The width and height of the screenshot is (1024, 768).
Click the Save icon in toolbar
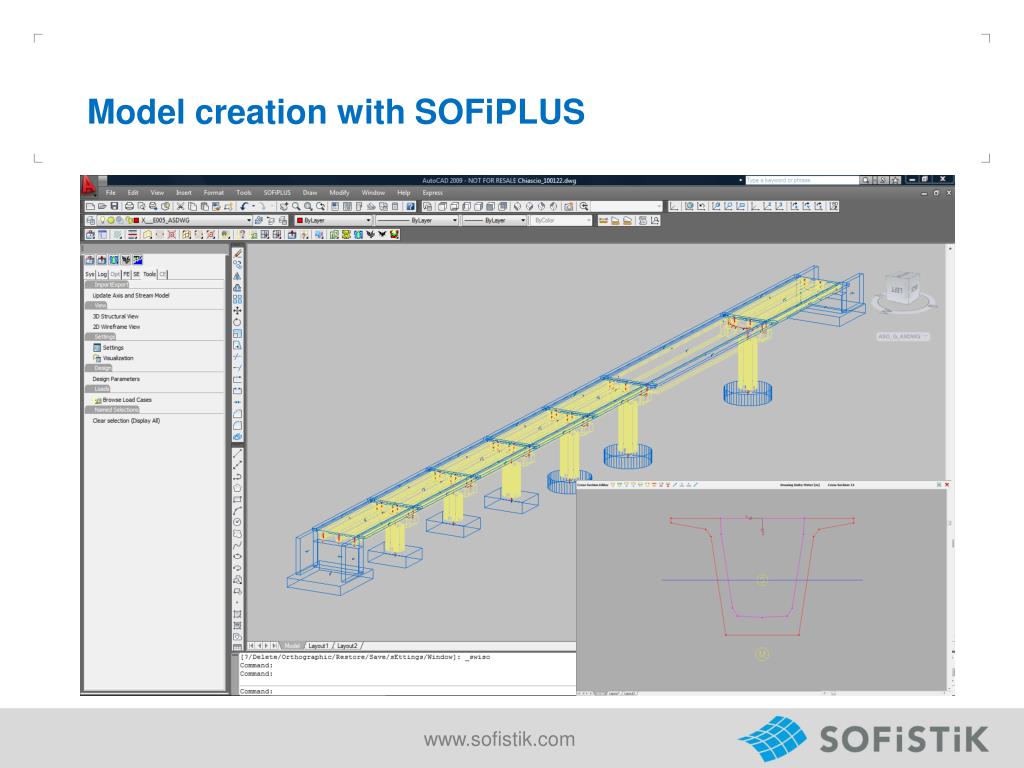tap(114, 206)
